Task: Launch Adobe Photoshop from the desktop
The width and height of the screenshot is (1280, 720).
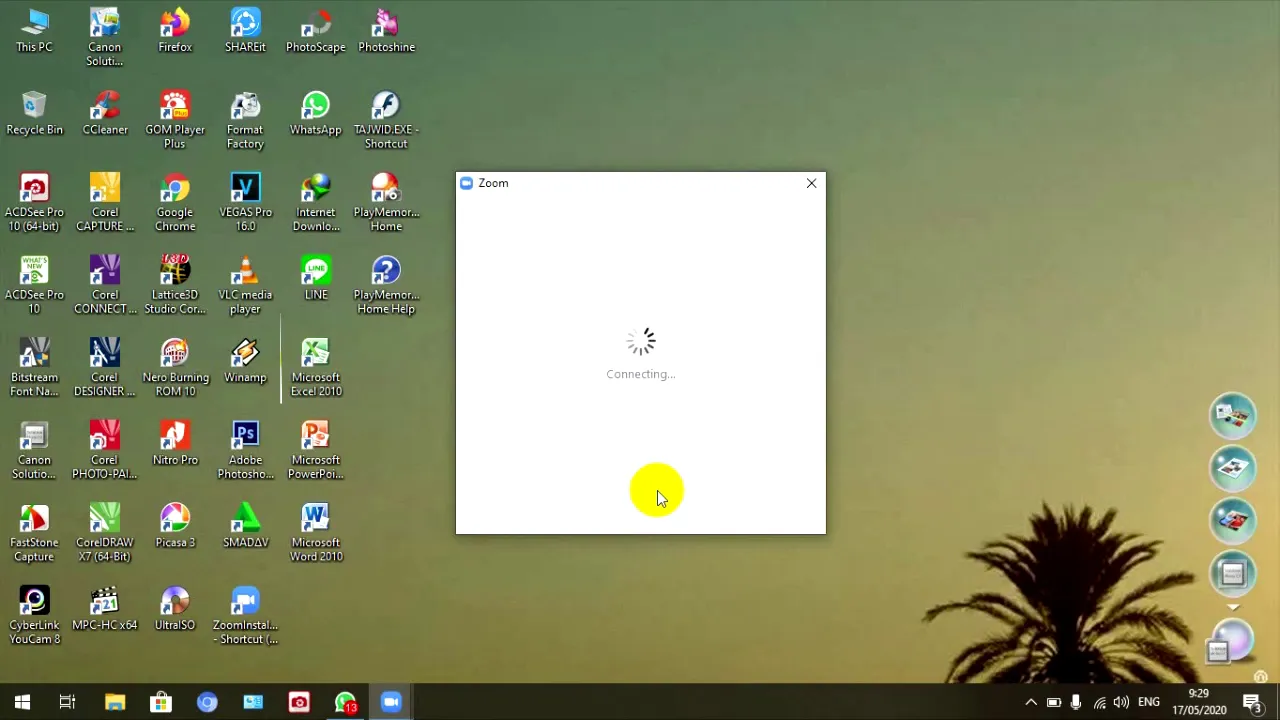Action: [x=245, y=451]
